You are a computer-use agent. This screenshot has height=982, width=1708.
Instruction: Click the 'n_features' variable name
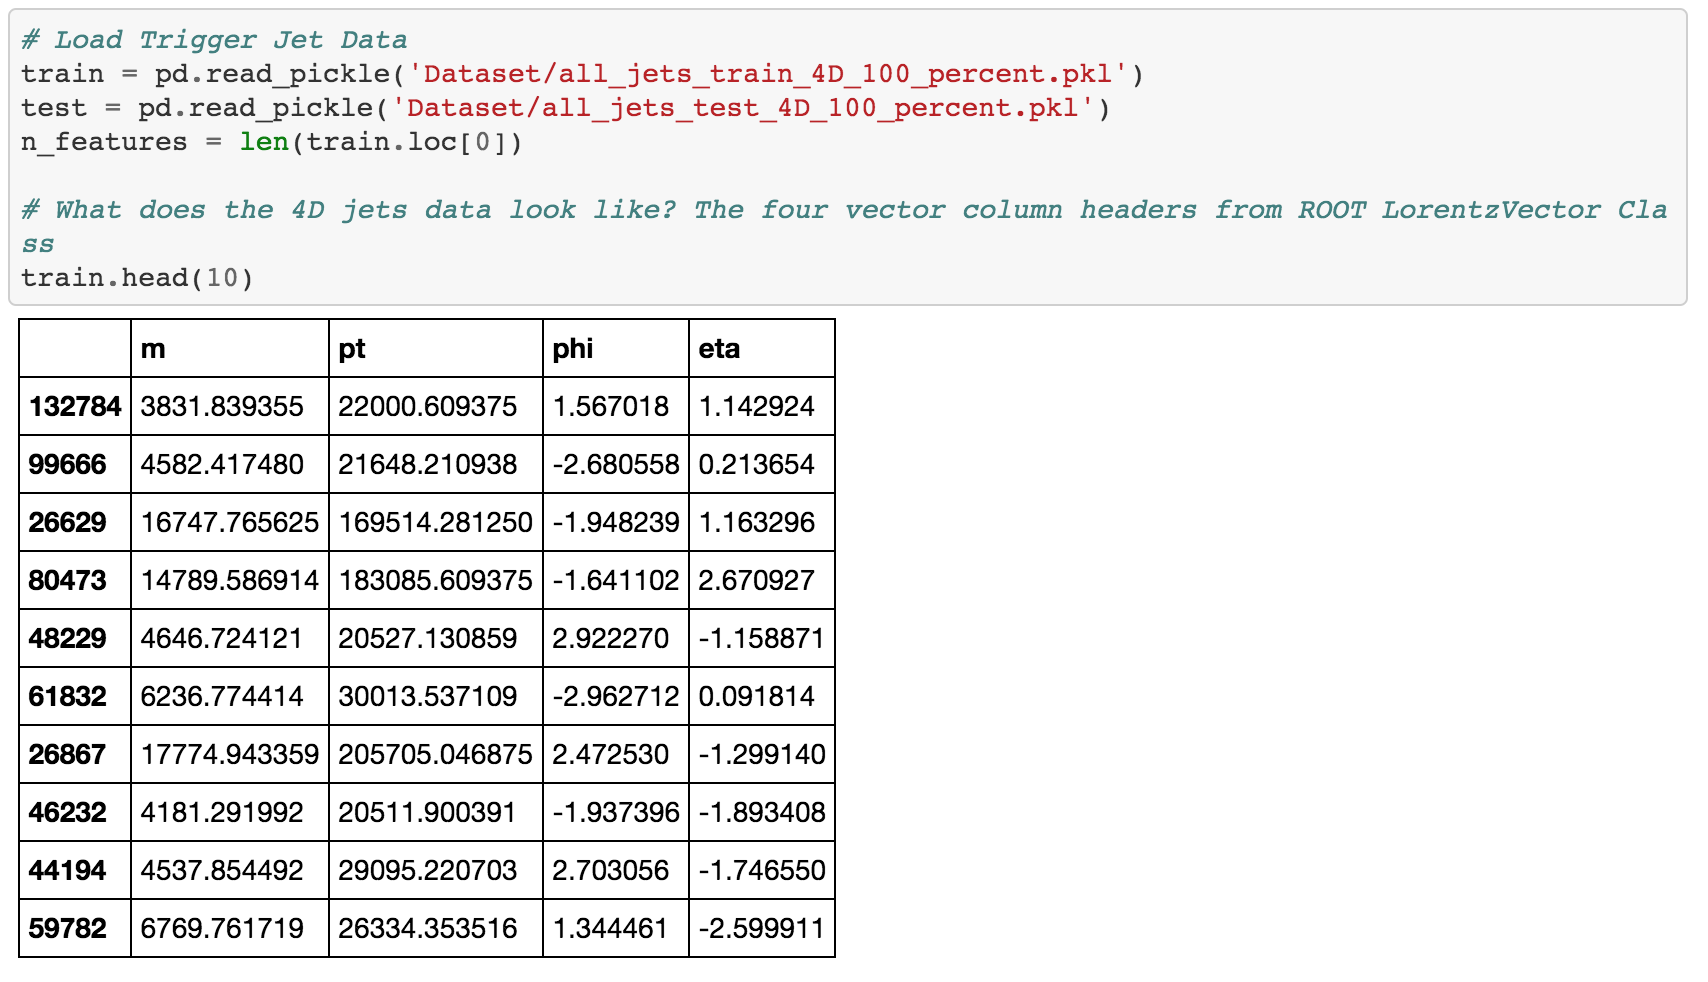pyautogui.click(x=104, y=142)
